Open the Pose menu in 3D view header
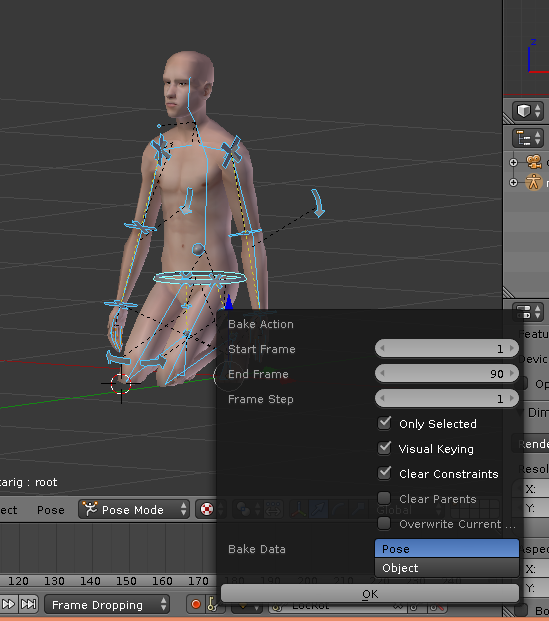 (51, 510)
